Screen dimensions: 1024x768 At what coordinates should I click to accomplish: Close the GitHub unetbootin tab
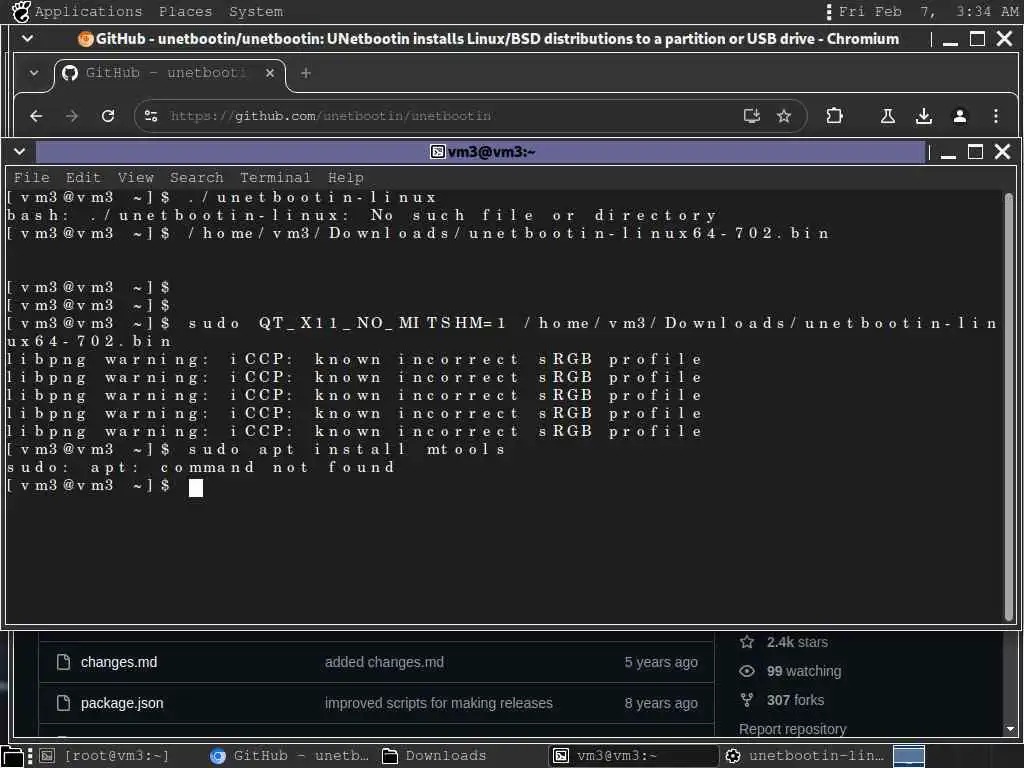[270, 73]
